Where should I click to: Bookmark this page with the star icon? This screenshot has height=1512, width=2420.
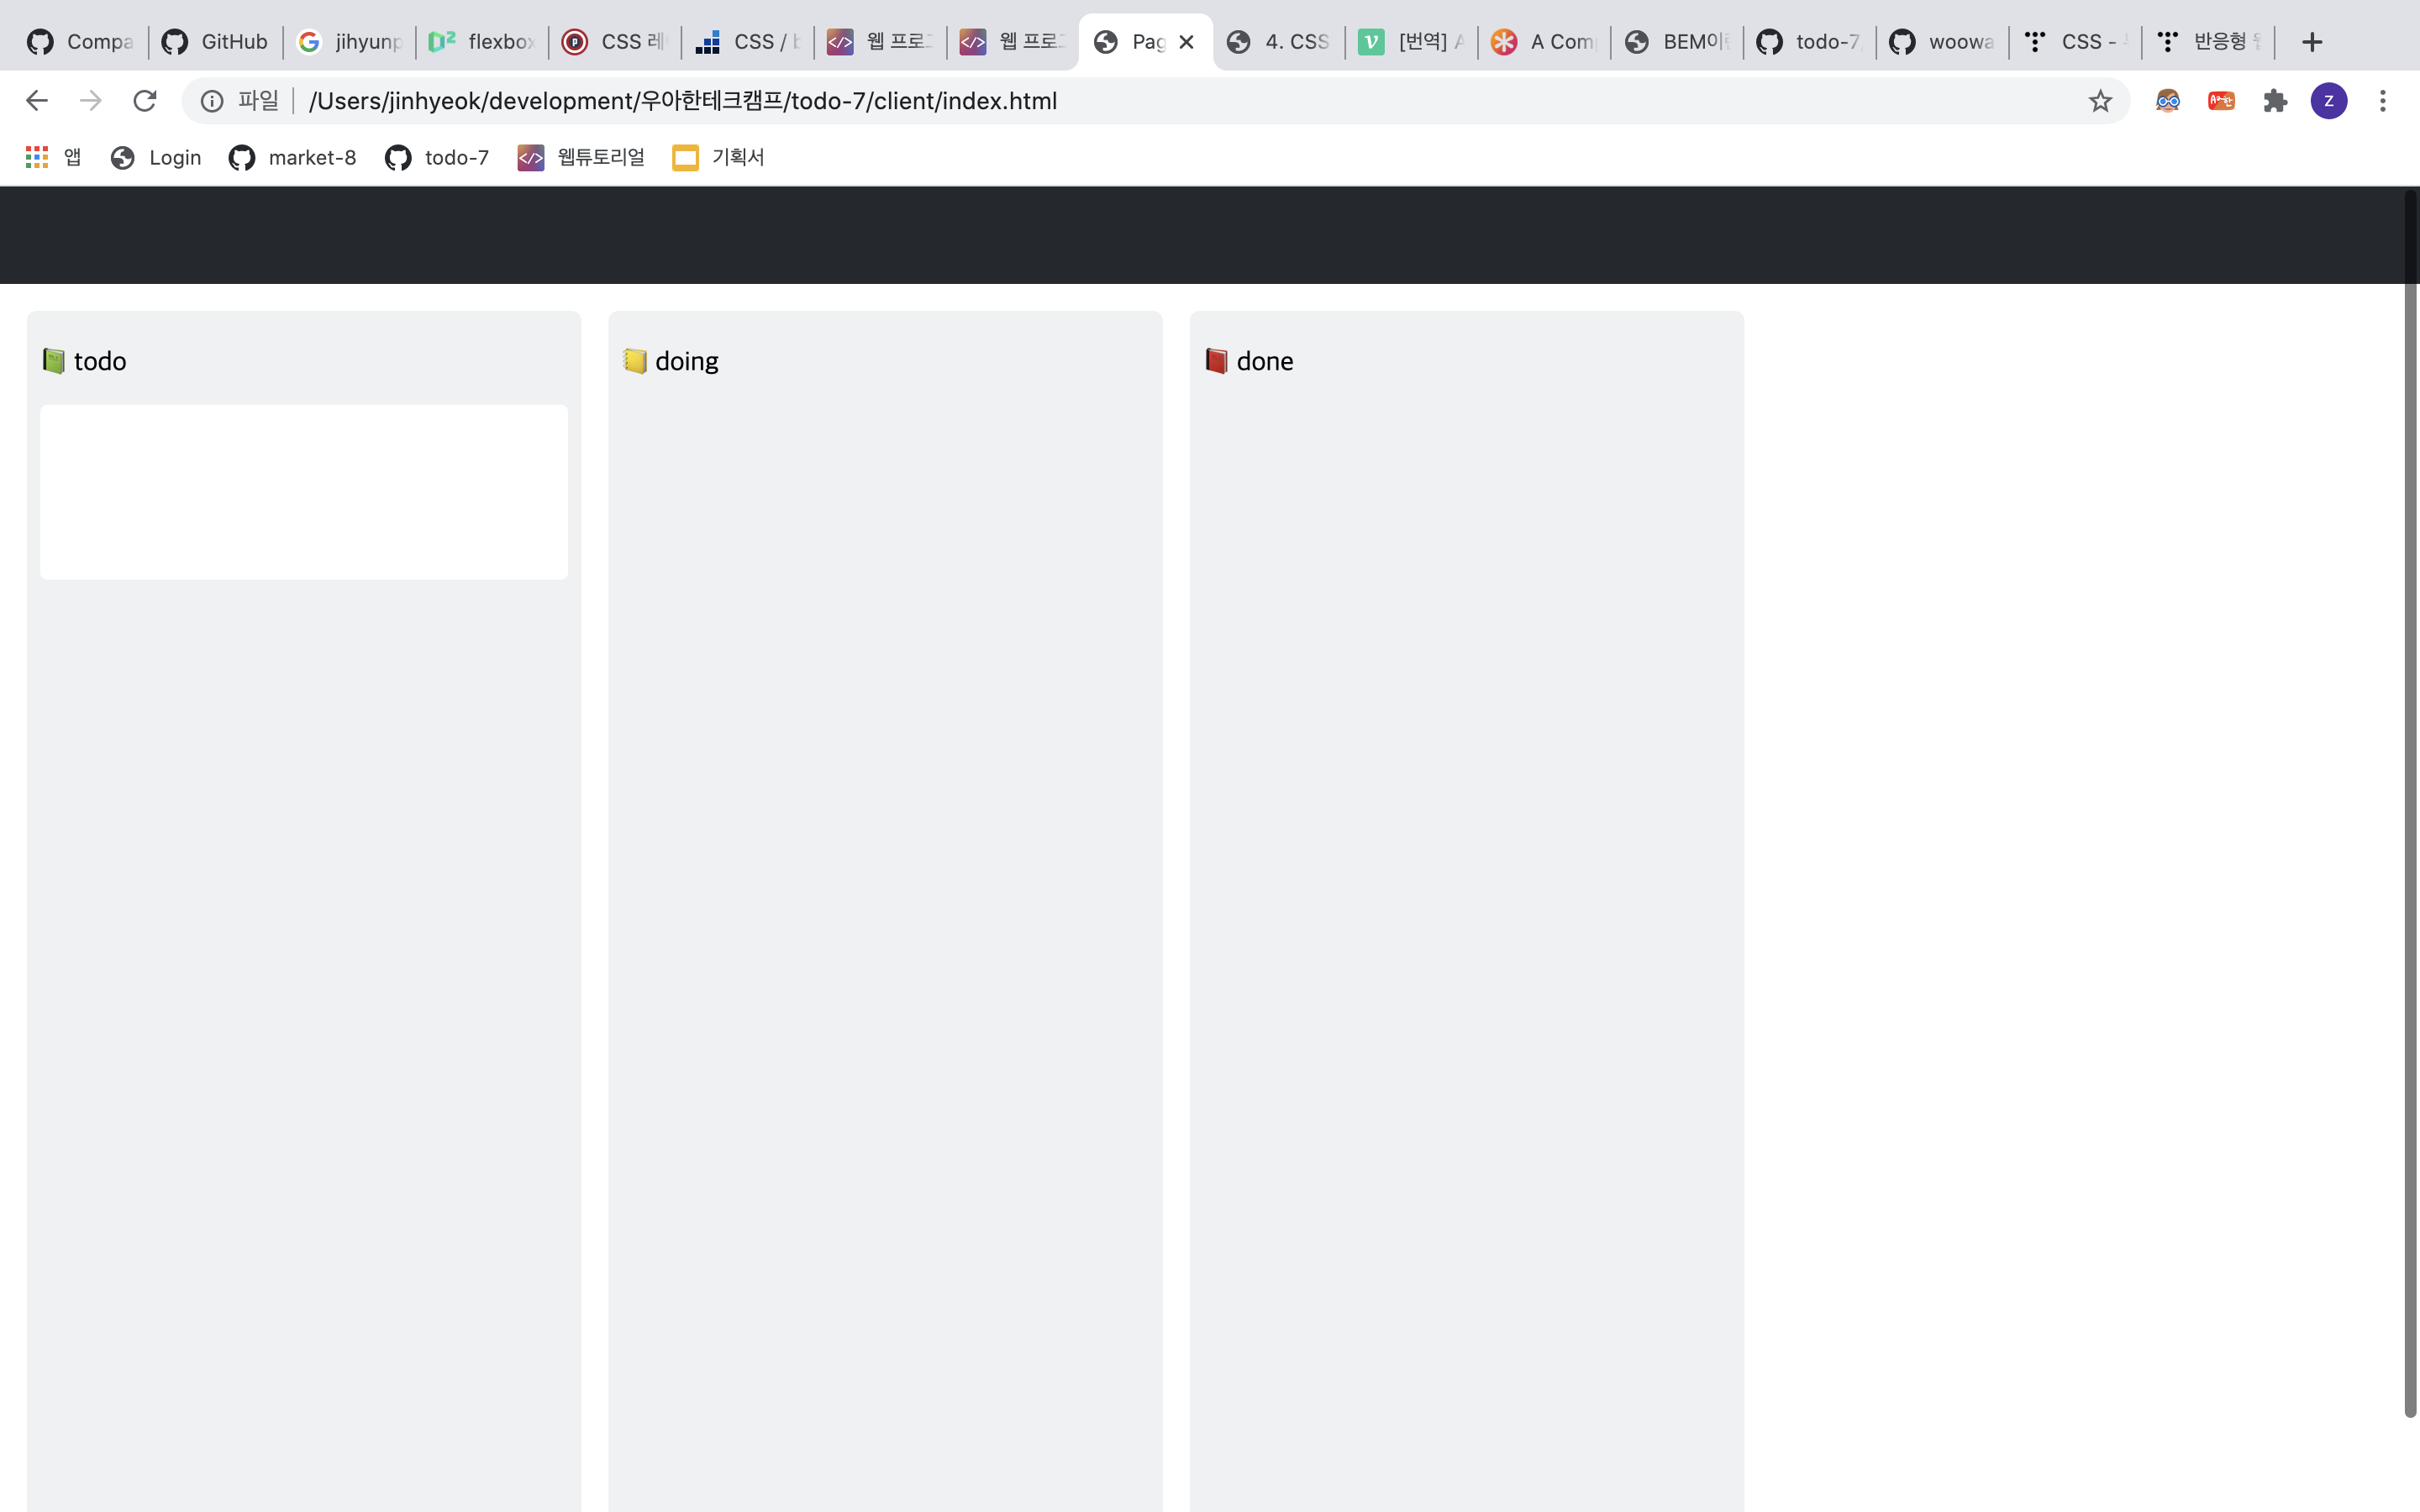point(2100,101)
